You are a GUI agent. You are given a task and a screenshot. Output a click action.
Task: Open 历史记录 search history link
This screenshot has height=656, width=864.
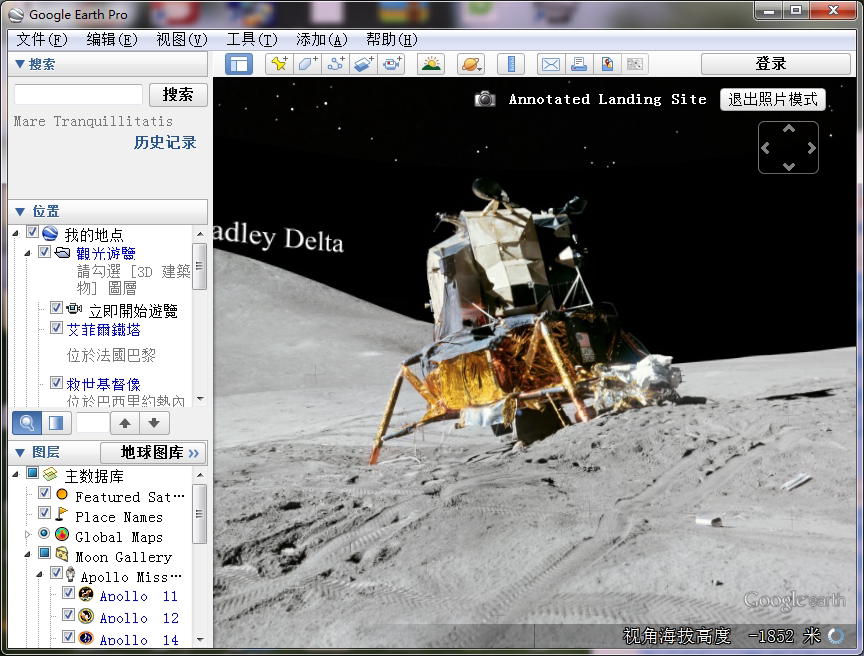[165, 143]
